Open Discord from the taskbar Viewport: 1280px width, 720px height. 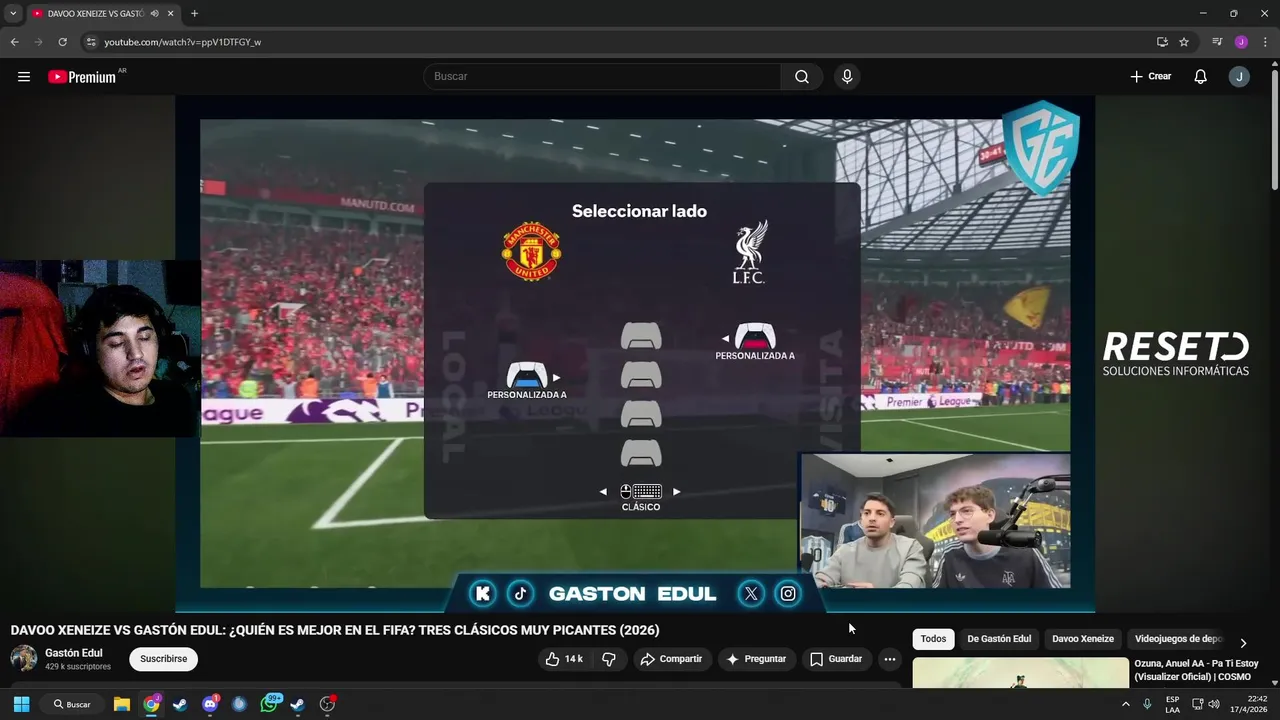[x=210, y=704]
